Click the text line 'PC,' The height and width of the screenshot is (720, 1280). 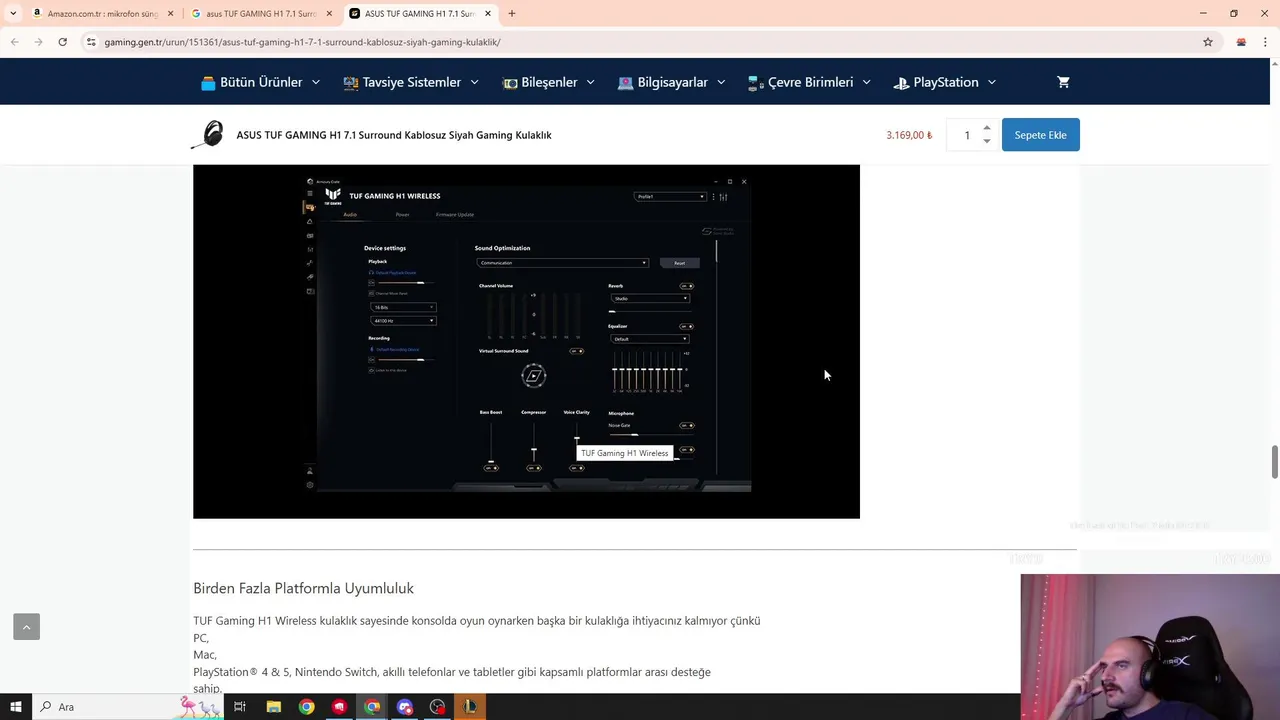click(201, 638)
